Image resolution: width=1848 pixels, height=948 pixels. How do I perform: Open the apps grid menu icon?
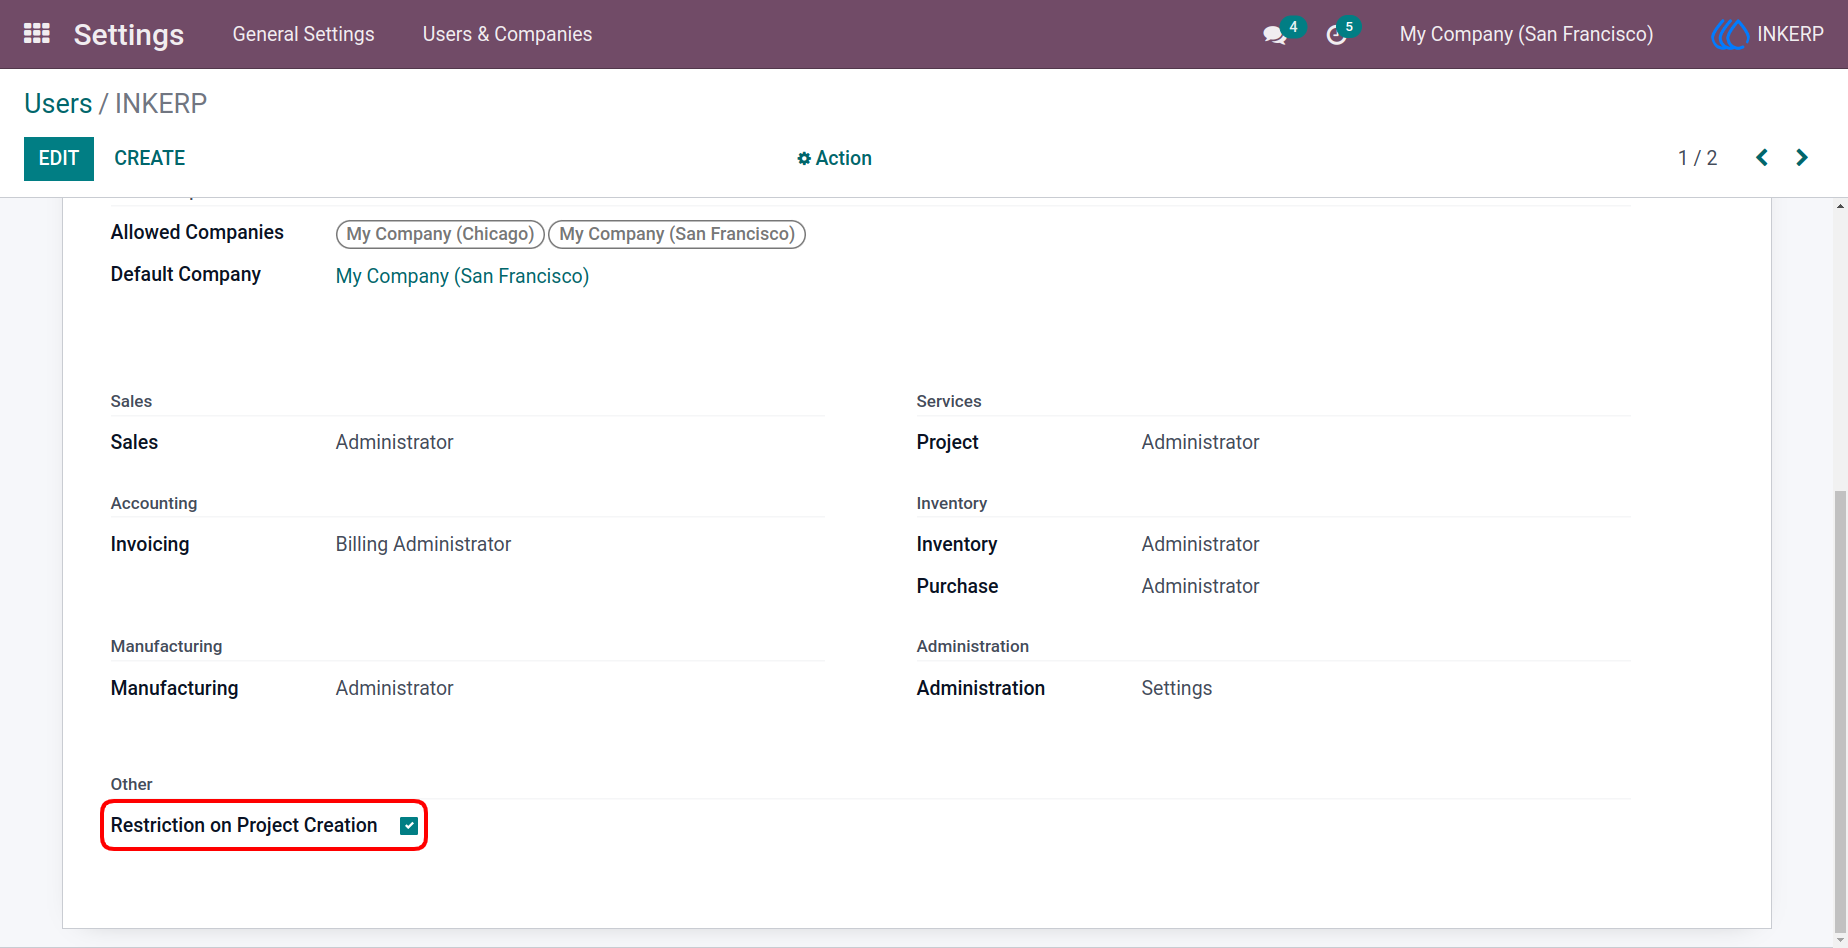click(37, 34)
